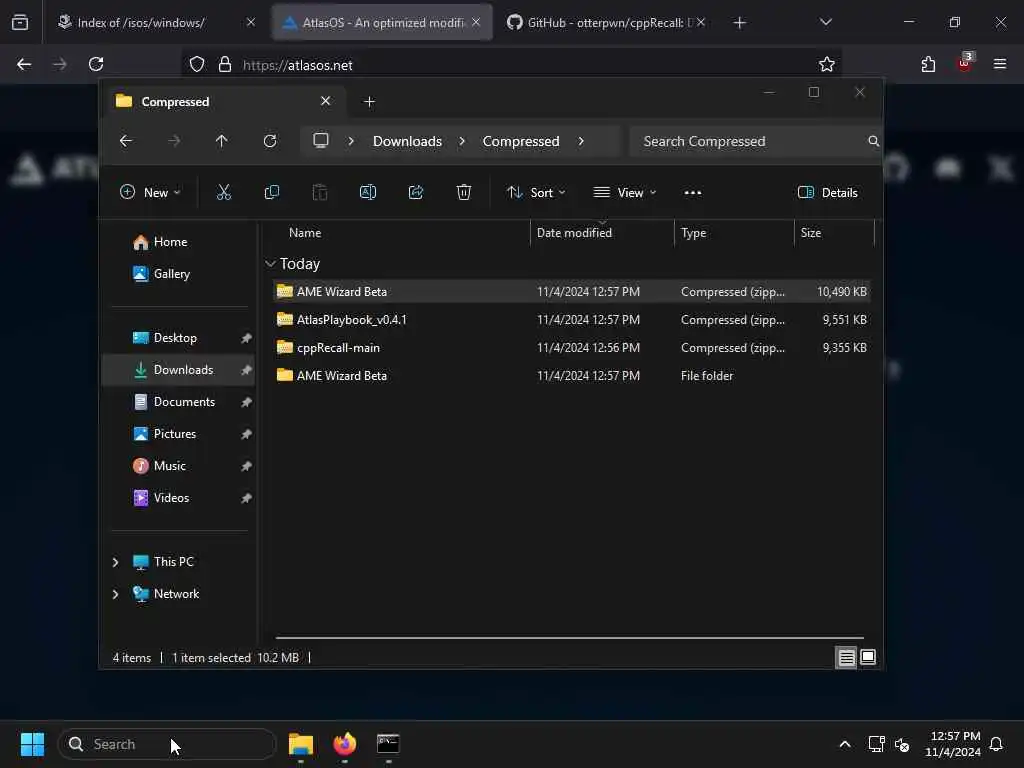Click the Copy icon in Explorer toolbar
Viewport: 1024px width, 768px height.
[272, 192]
